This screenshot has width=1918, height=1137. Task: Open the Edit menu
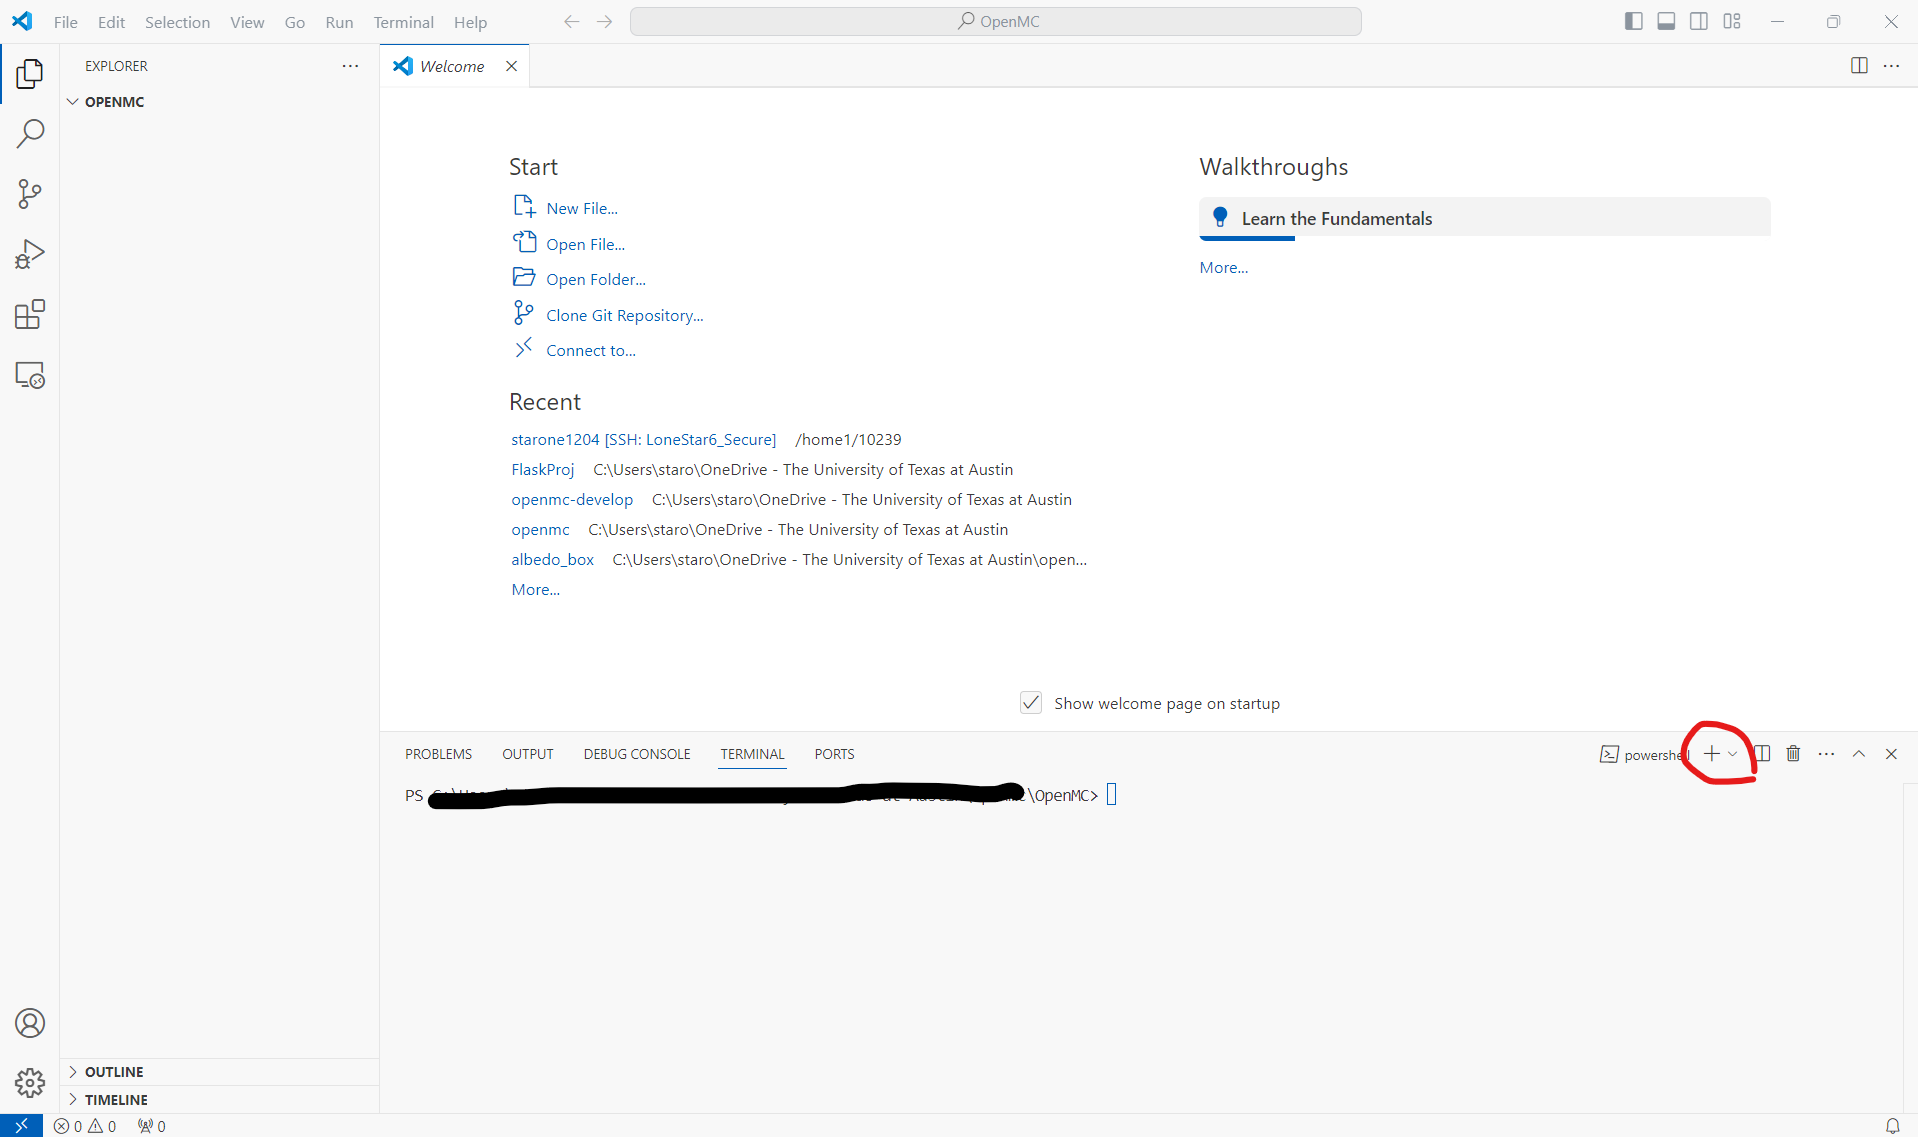tap(111, 22)
